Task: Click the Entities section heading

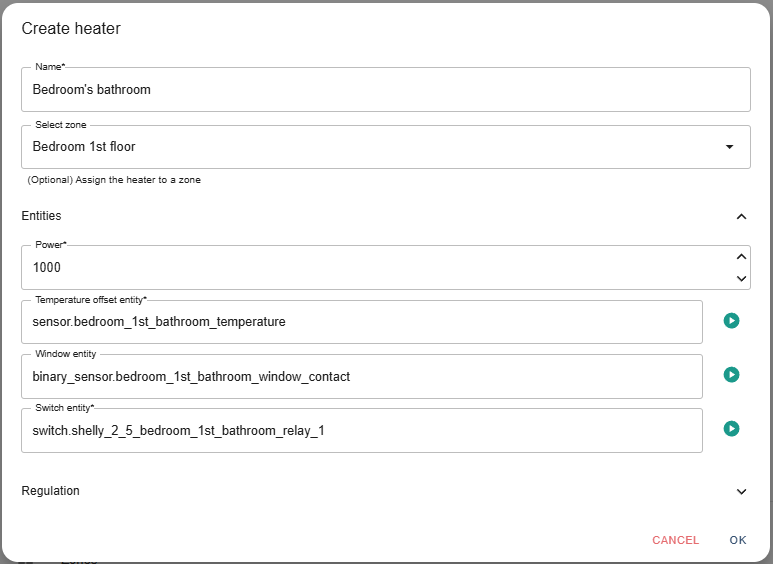Action: [x=41, y=216]
